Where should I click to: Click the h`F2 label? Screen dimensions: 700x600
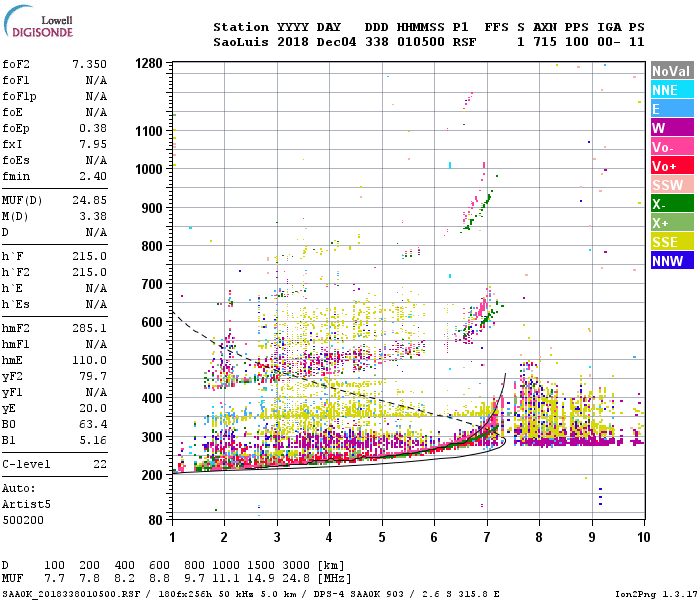pyautogui.click(x=16, y=273)
